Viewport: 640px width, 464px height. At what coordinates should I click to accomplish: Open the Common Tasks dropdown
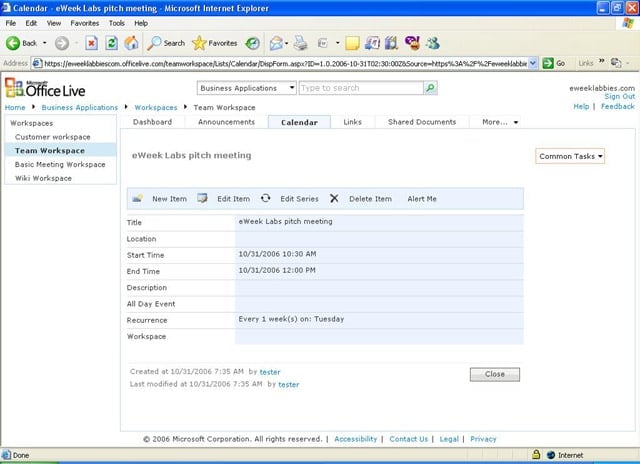[x=570, y=156]
